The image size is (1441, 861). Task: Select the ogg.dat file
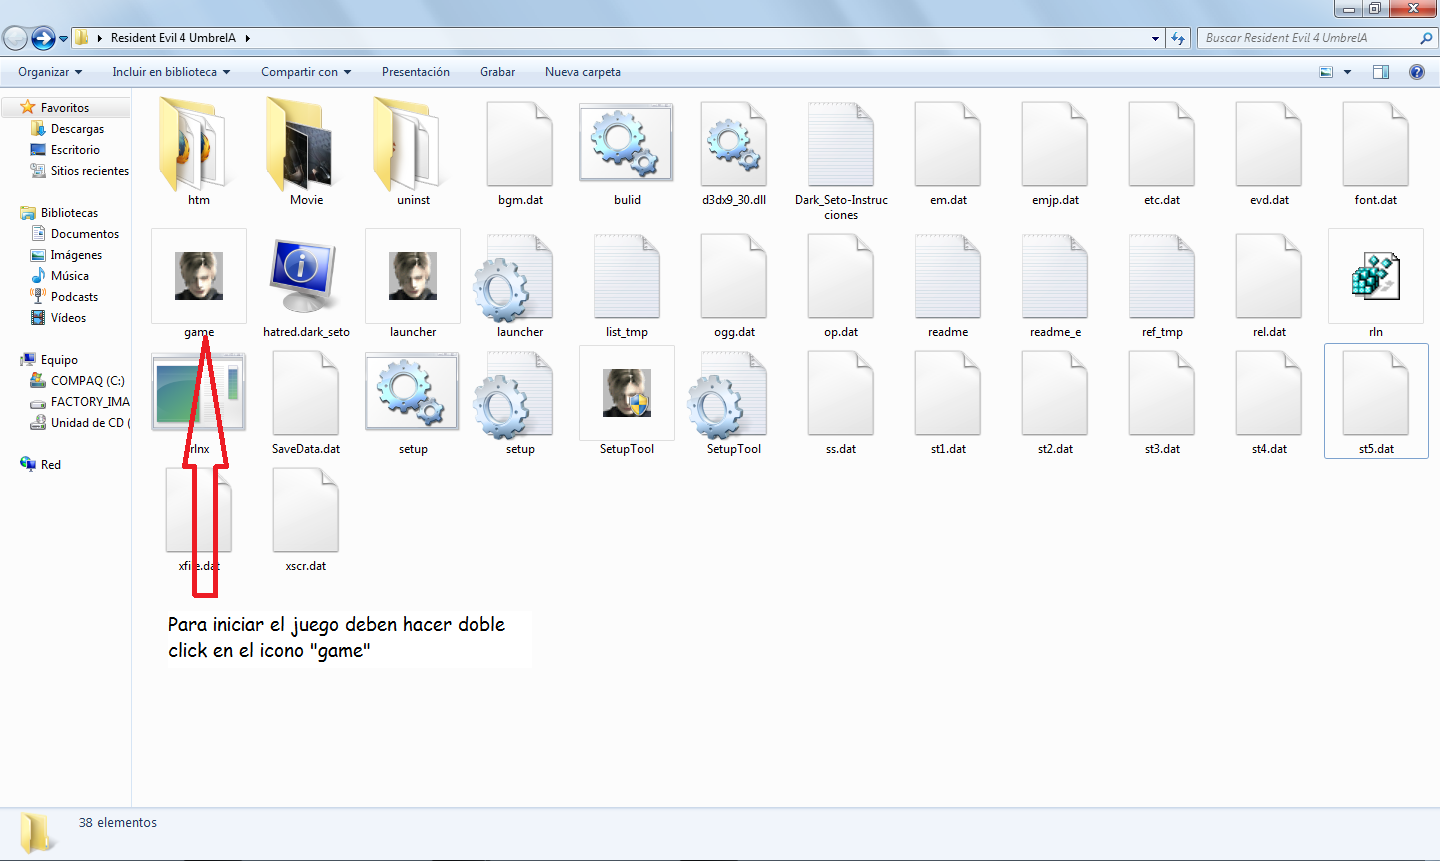pos(734,284)
